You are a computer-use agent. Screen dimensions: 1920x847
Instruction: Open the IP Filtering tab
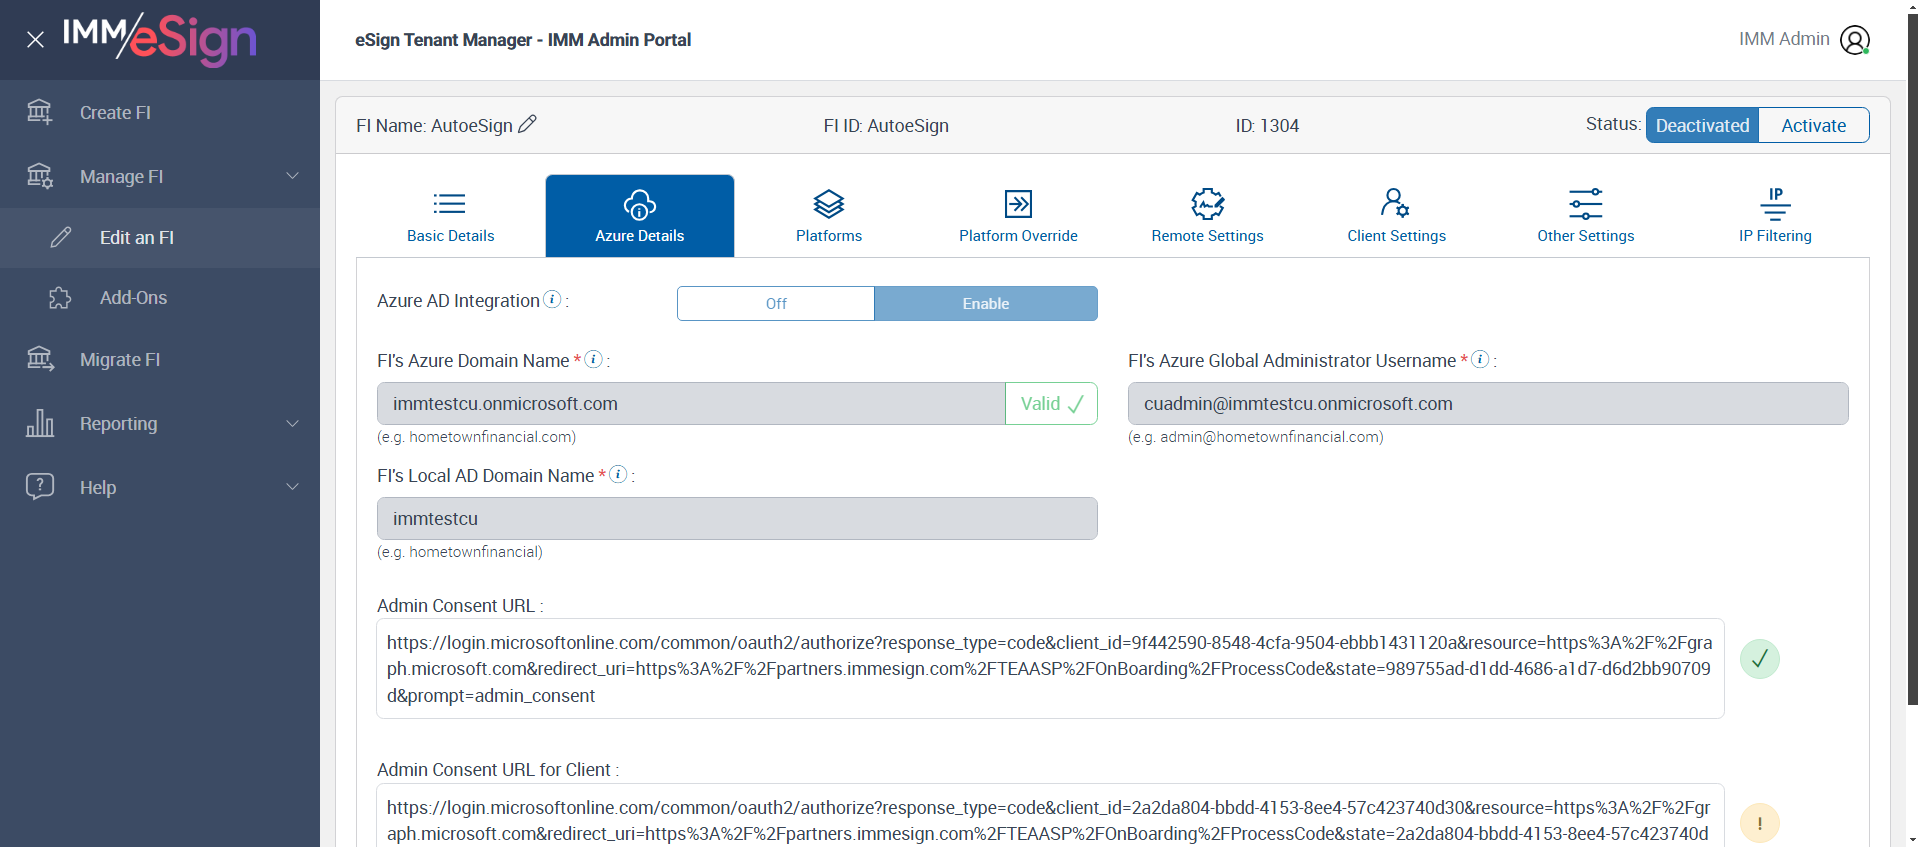1775,216
